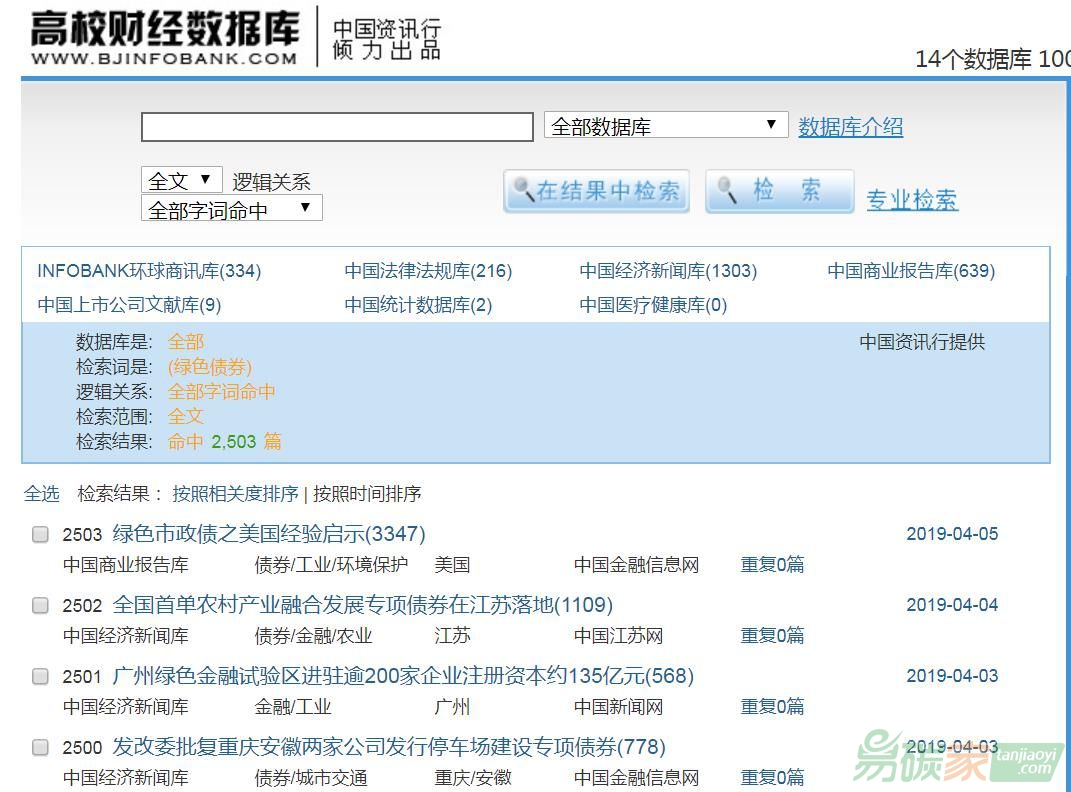Open the 全部字词命中 logic dropdown
Image resolution: width=1071 pixels, height=792 pixels.
pyautogui.click(x=231, y=208)
